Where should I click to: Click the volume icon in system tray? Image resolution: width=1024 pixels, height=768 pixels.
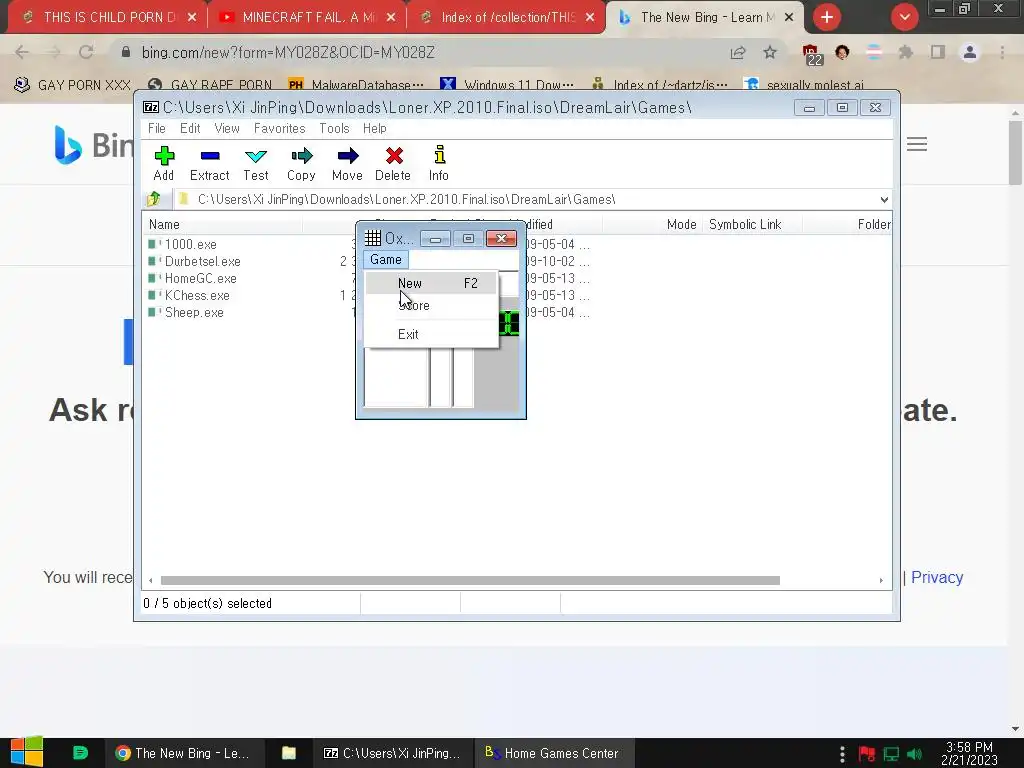[x=914, y=754]
